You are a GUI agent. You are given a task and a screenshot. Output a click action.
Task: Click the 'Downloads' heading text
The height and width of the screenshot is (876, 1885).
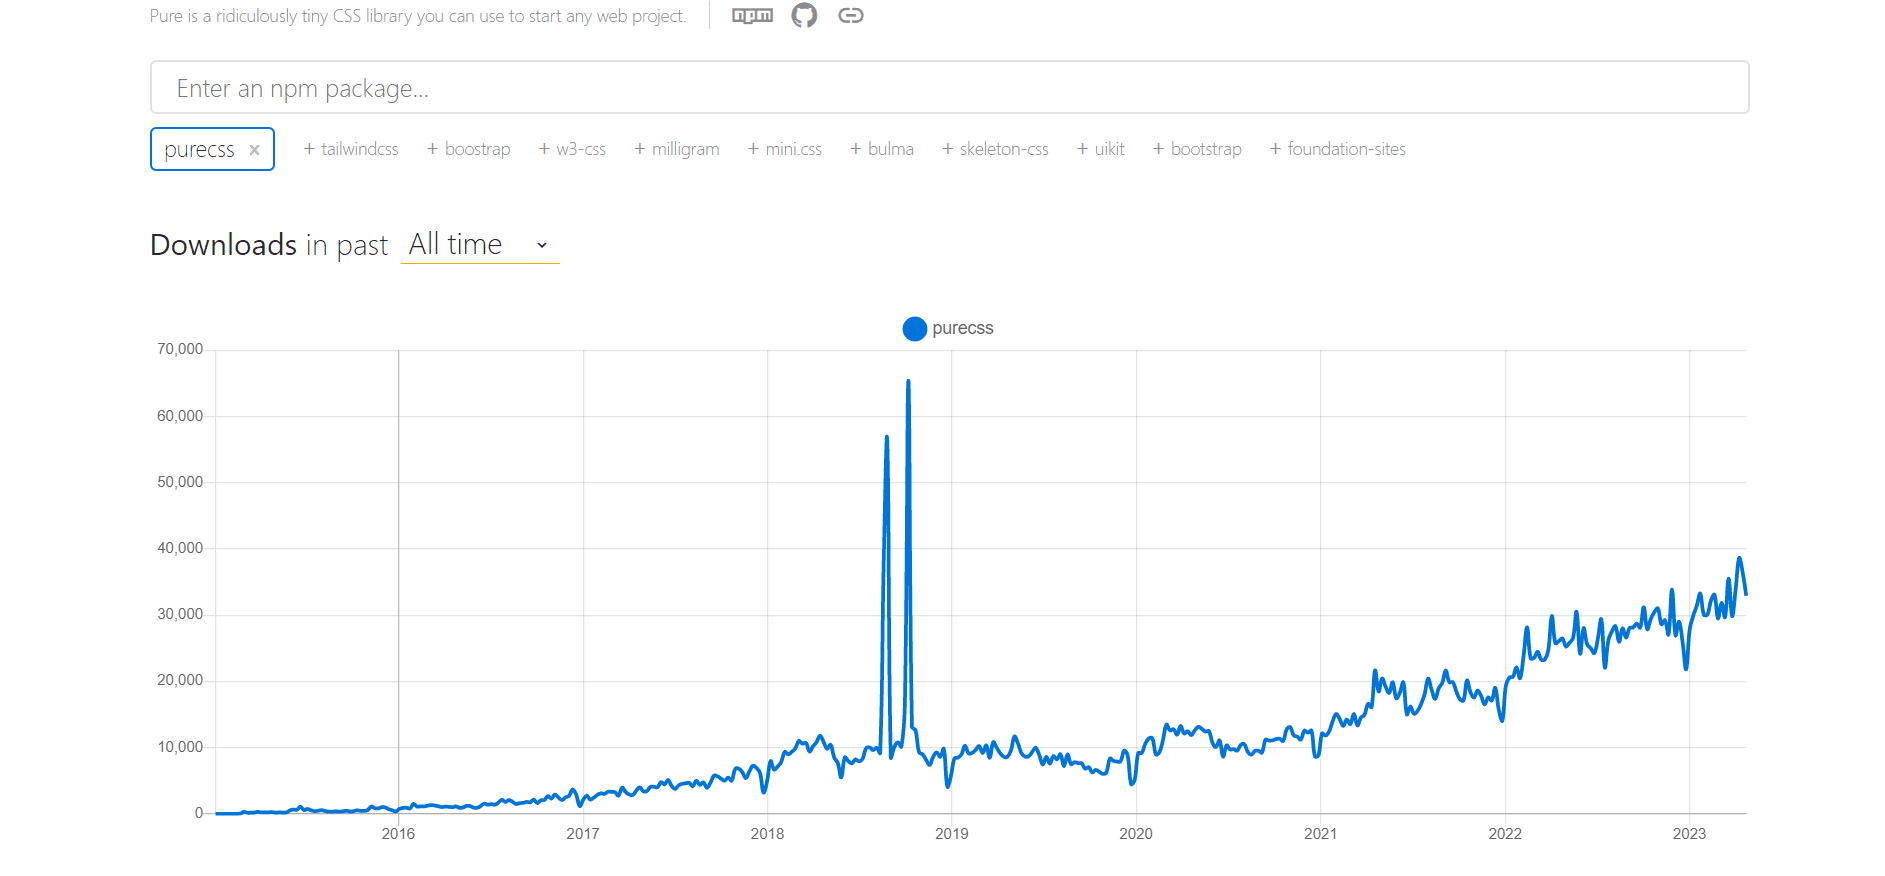[x=224, y=245]
